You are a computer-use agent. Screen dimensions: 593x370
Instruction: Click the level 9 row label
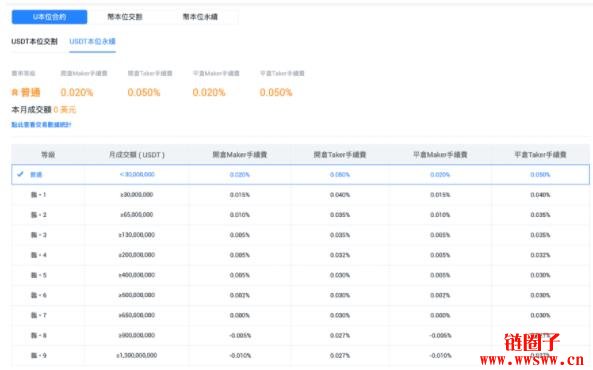(39, 355)
